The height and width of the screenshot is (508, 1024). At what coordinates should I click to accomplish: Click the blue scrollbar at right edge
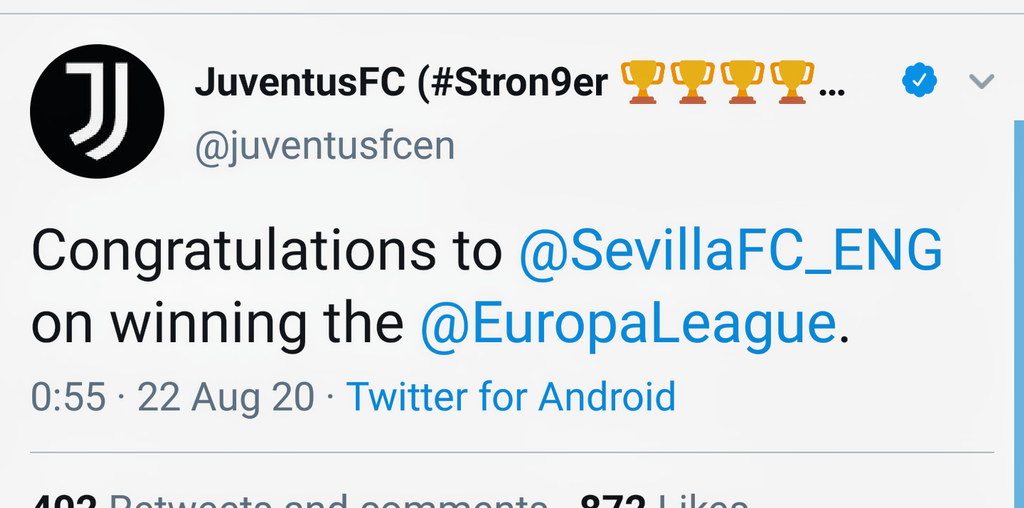[1019, 313]
